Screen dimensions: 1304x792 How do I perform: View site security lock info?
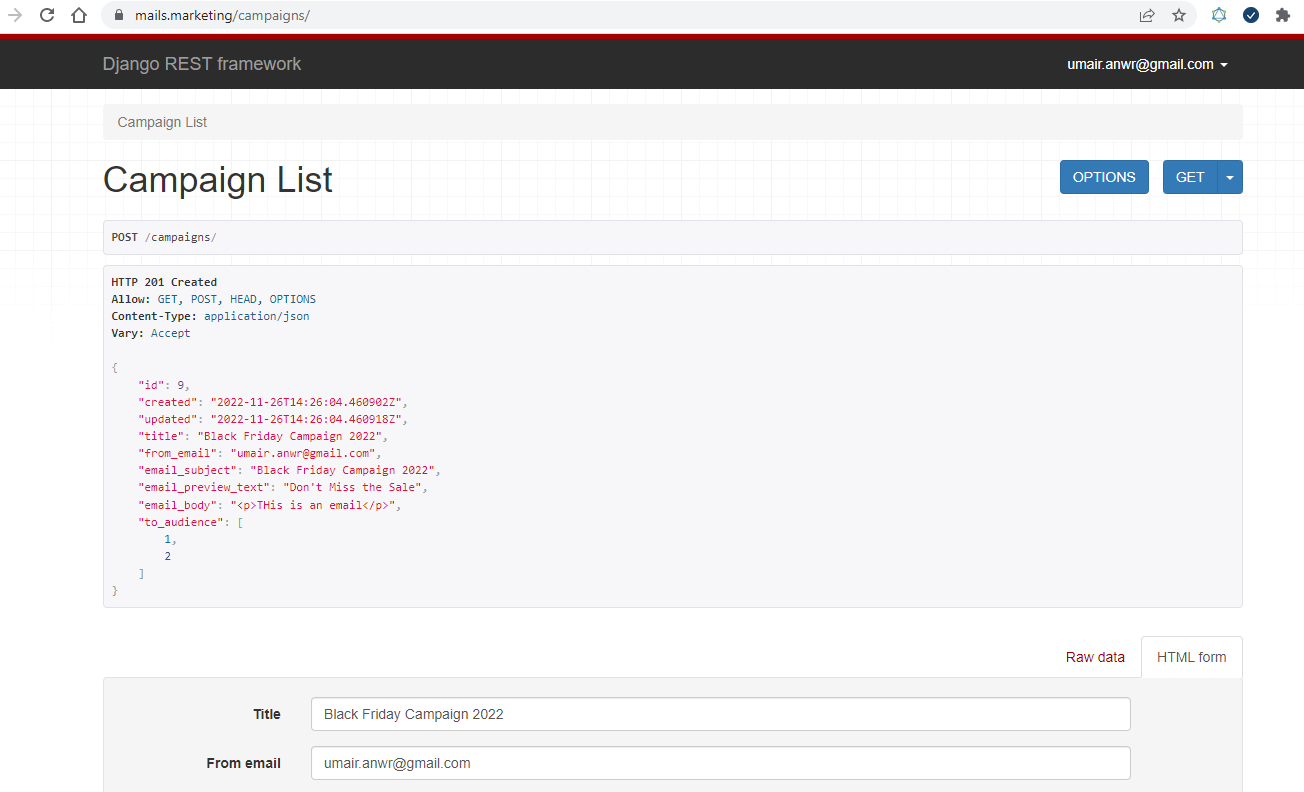coord(118,15)
